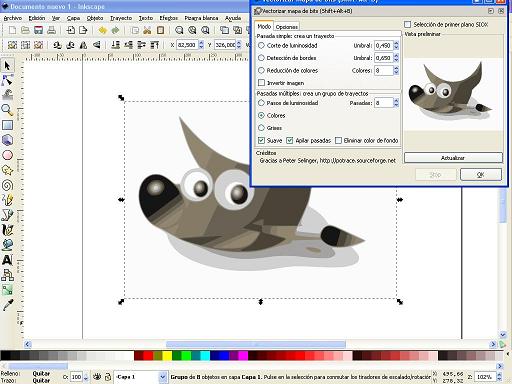Screen dimensions: 512x384
Task: Select the Pencil freehand tool
Action: [x=7, y=200]
